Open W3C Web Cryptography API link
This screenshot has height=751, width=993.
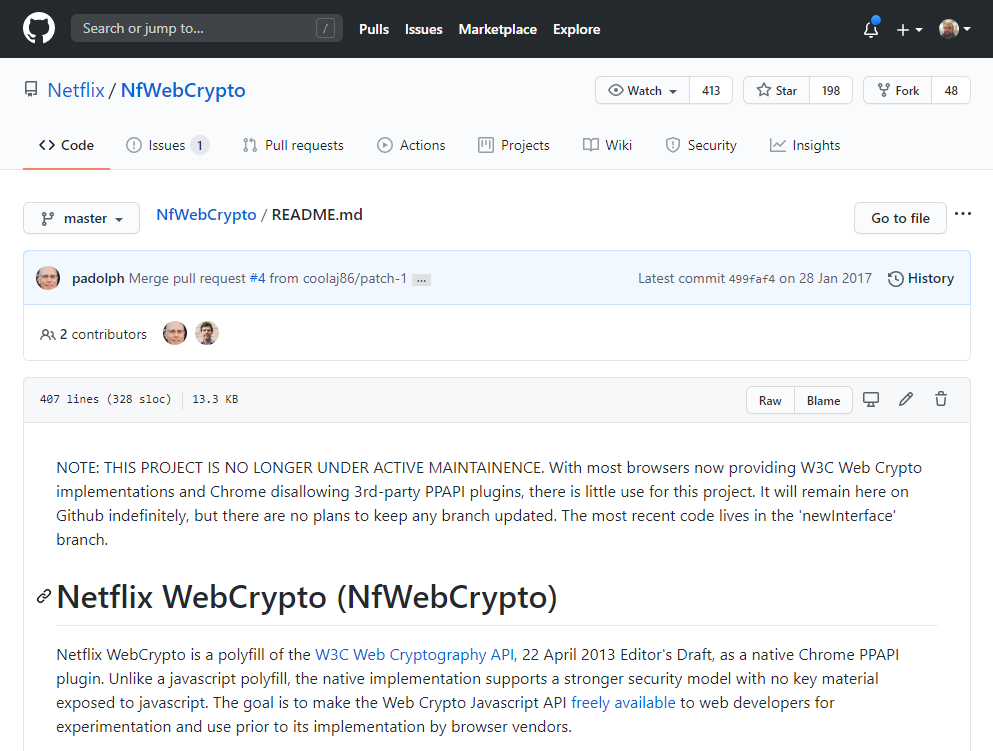(x=415, y=655)
